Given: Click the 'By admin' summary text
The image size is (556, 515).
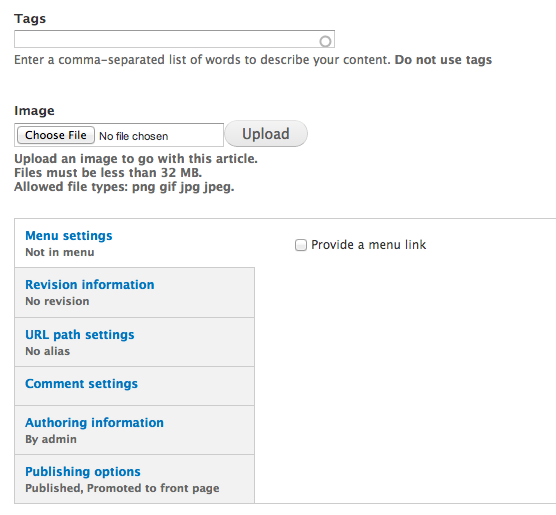Looking at the screenshot, I should pos(51,439).
